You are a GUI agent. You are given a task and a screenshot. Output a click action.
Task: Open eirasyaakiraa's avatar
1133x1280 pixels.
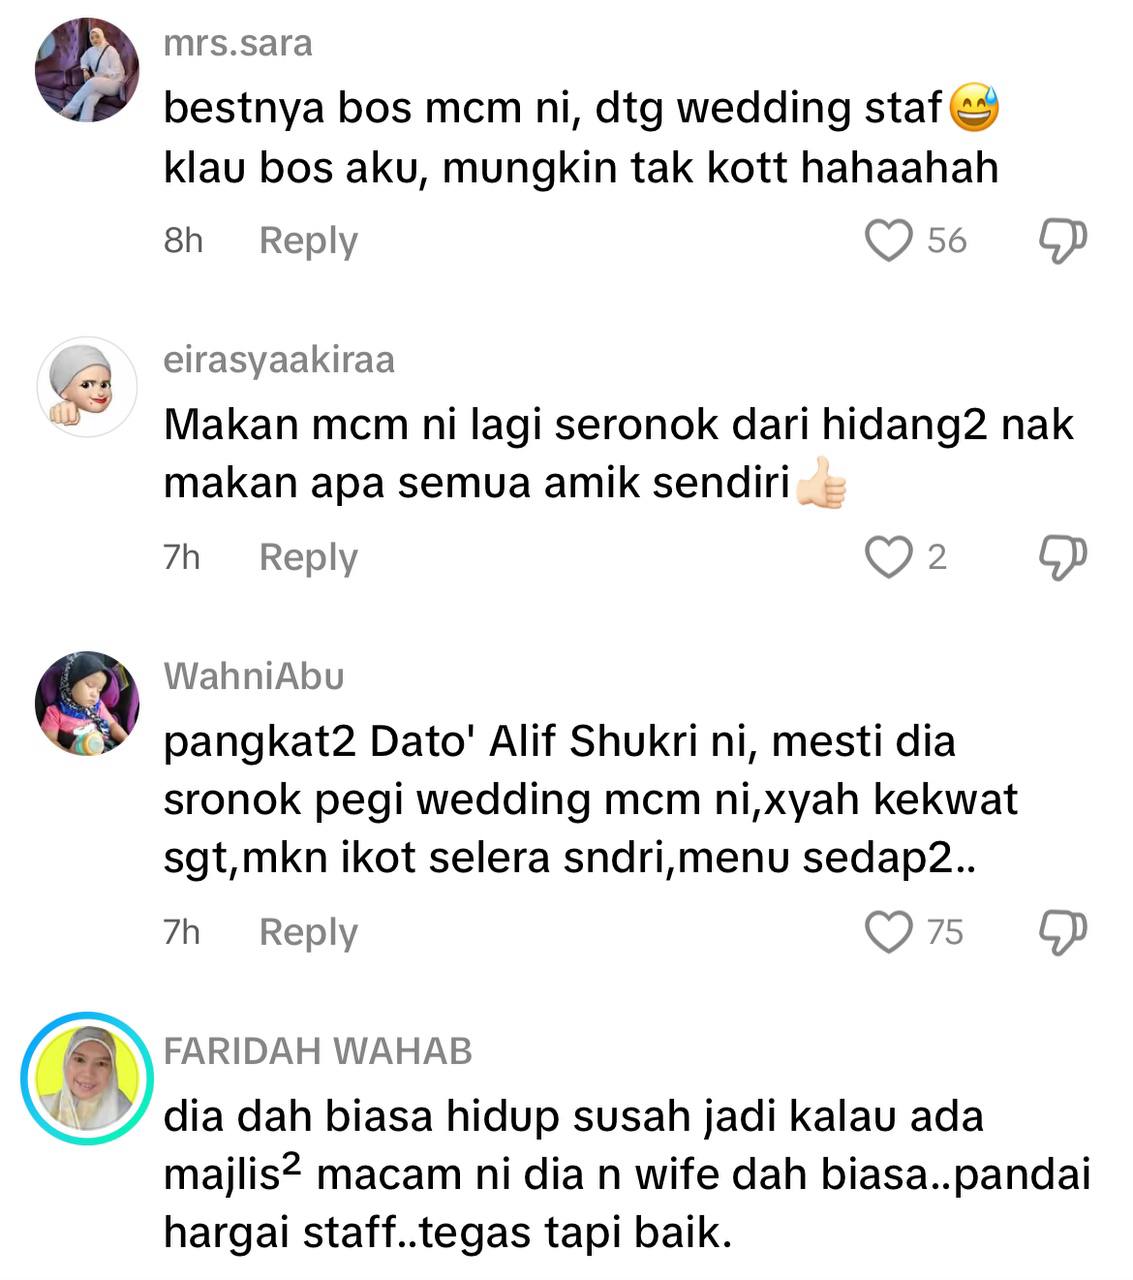click(87, 386)
